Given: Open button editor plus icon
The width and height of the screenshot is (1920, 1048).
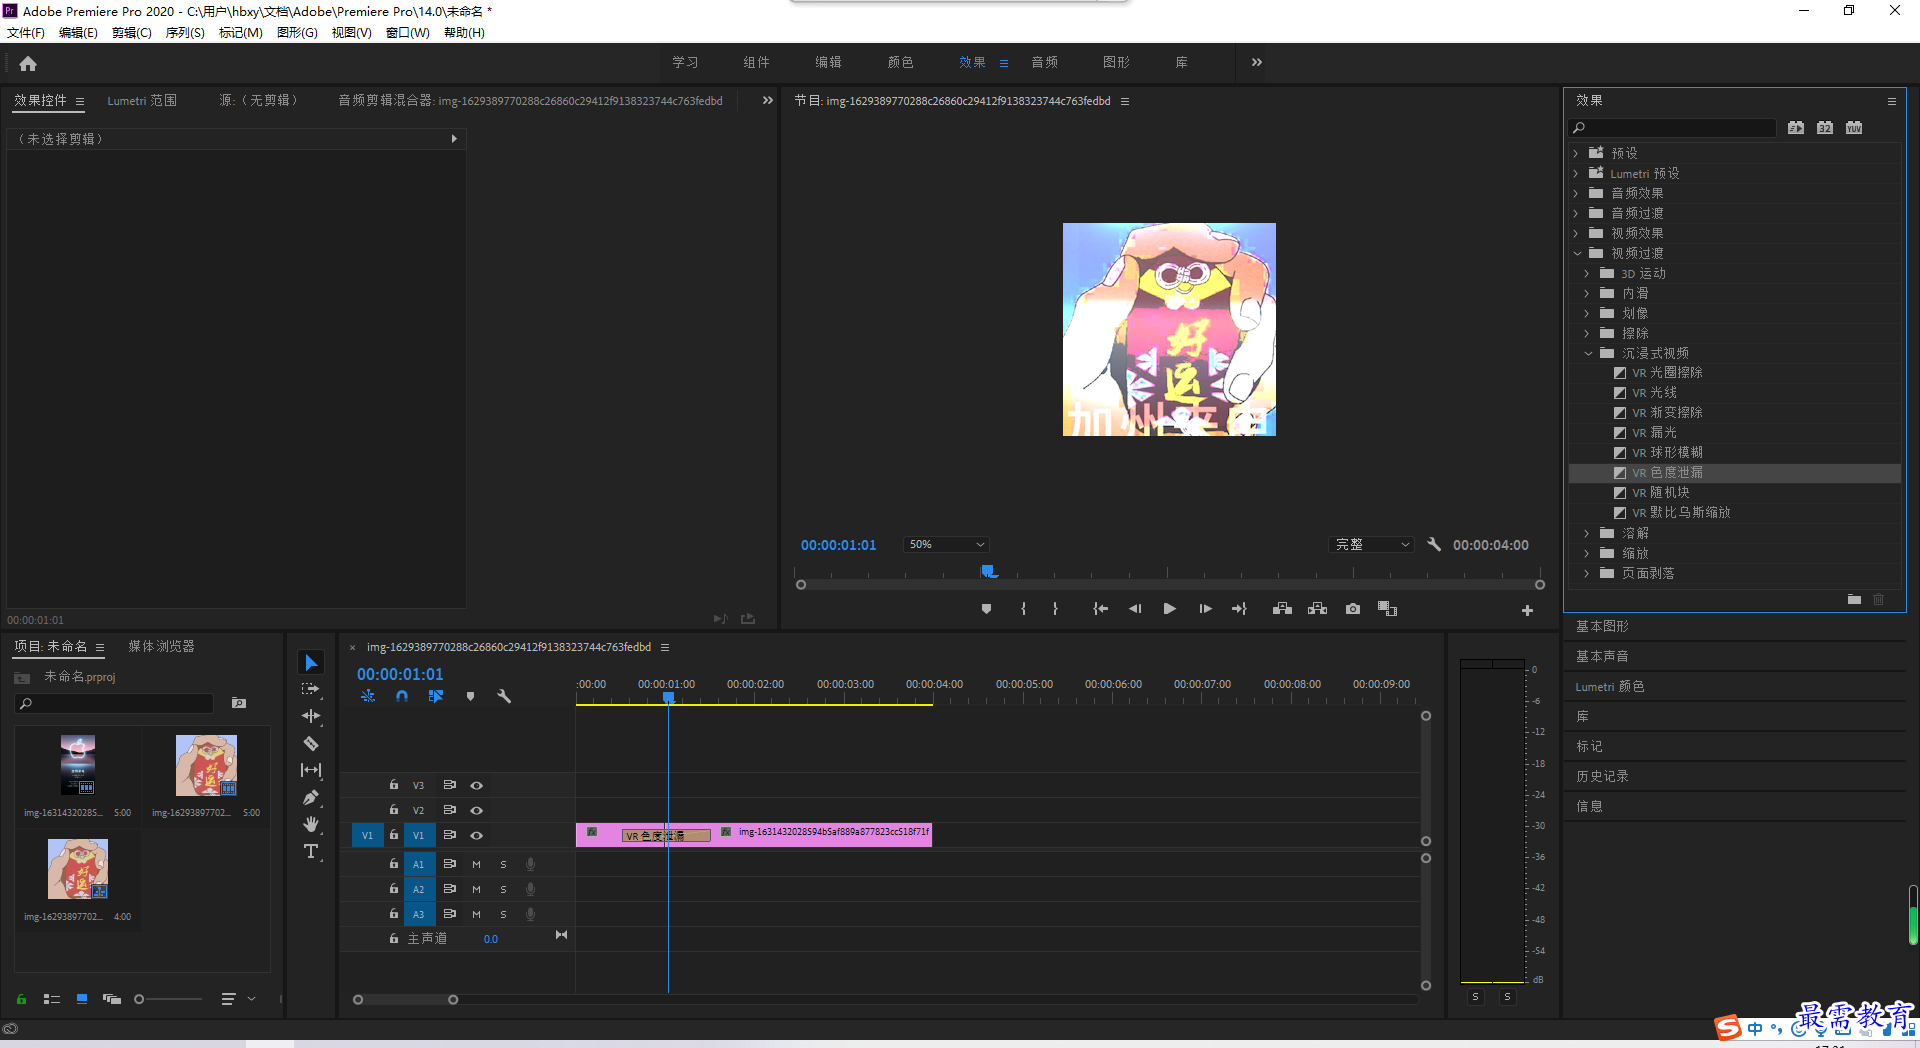Looking at the screenshot, I should point(1527,610).
